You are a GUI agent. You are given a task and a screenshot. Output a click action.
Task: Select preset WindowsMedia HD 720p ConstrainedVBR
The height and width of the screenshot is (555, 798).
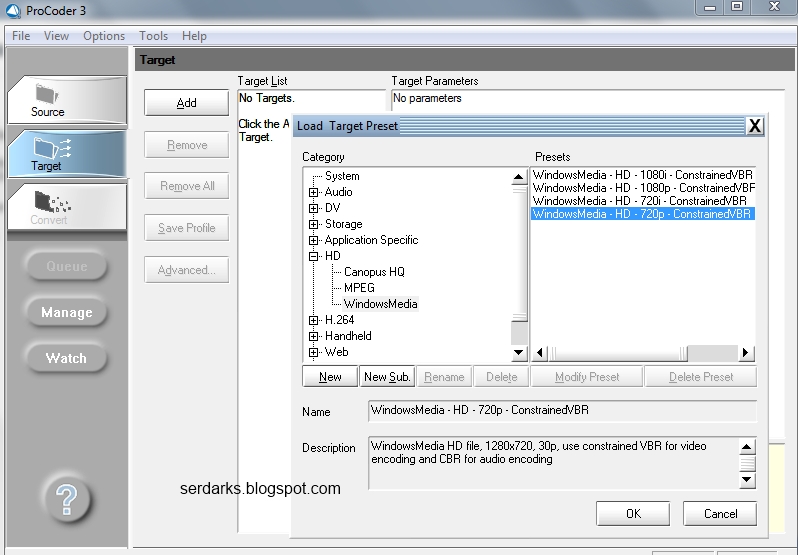point(642,214)
